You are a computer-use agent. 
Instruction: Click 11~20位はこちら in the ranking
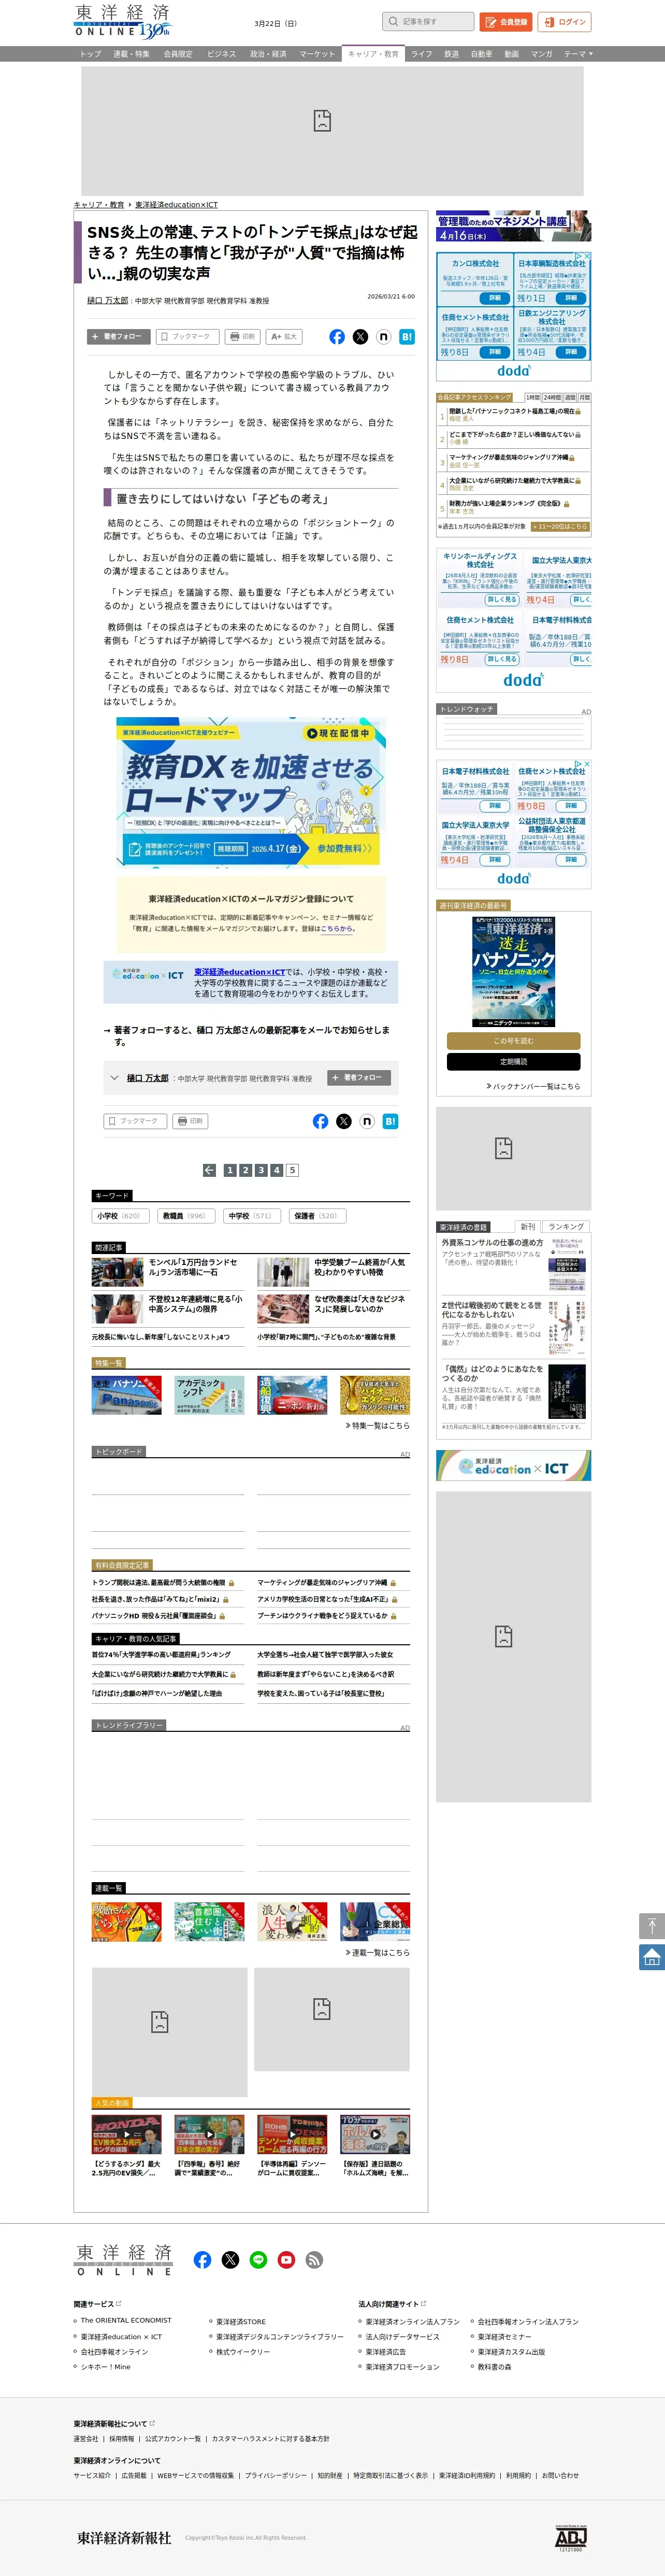click(561, 526)
